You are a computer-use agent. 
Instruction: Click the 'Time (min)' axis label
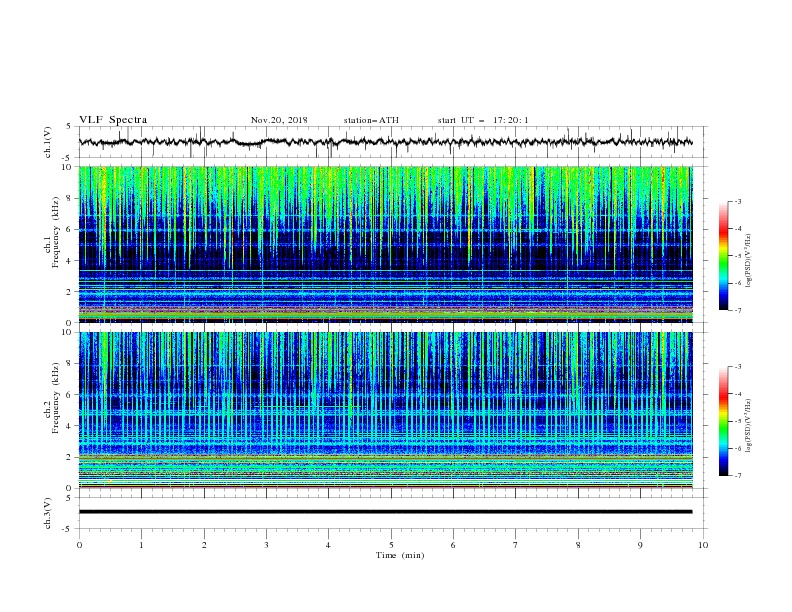click(400, 555)
